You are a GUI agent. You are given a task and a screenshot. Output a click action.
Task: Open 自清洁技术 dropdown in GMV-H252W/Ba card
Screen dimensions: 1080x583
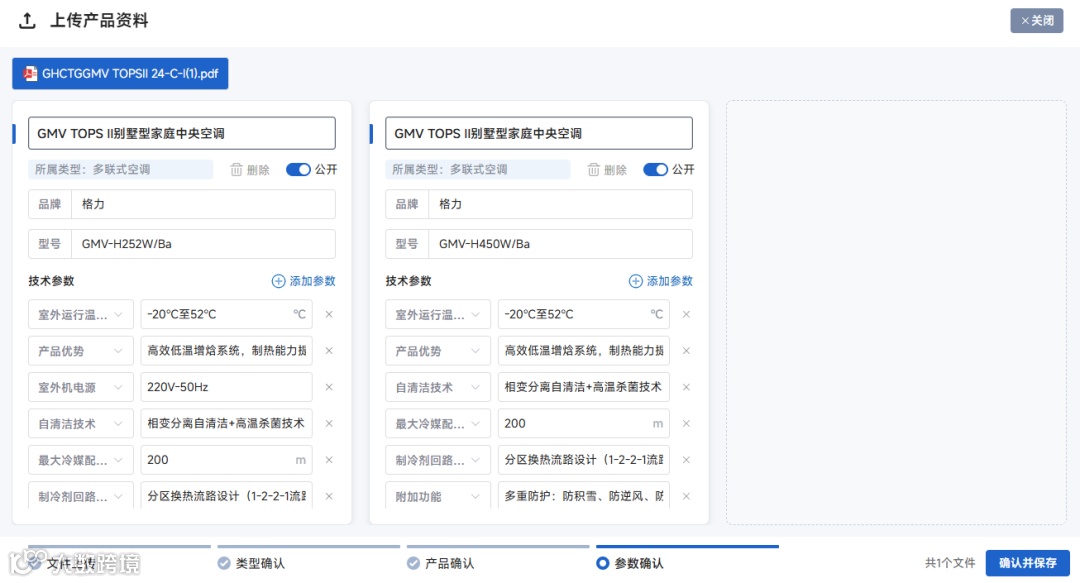[x=81, y=424]
